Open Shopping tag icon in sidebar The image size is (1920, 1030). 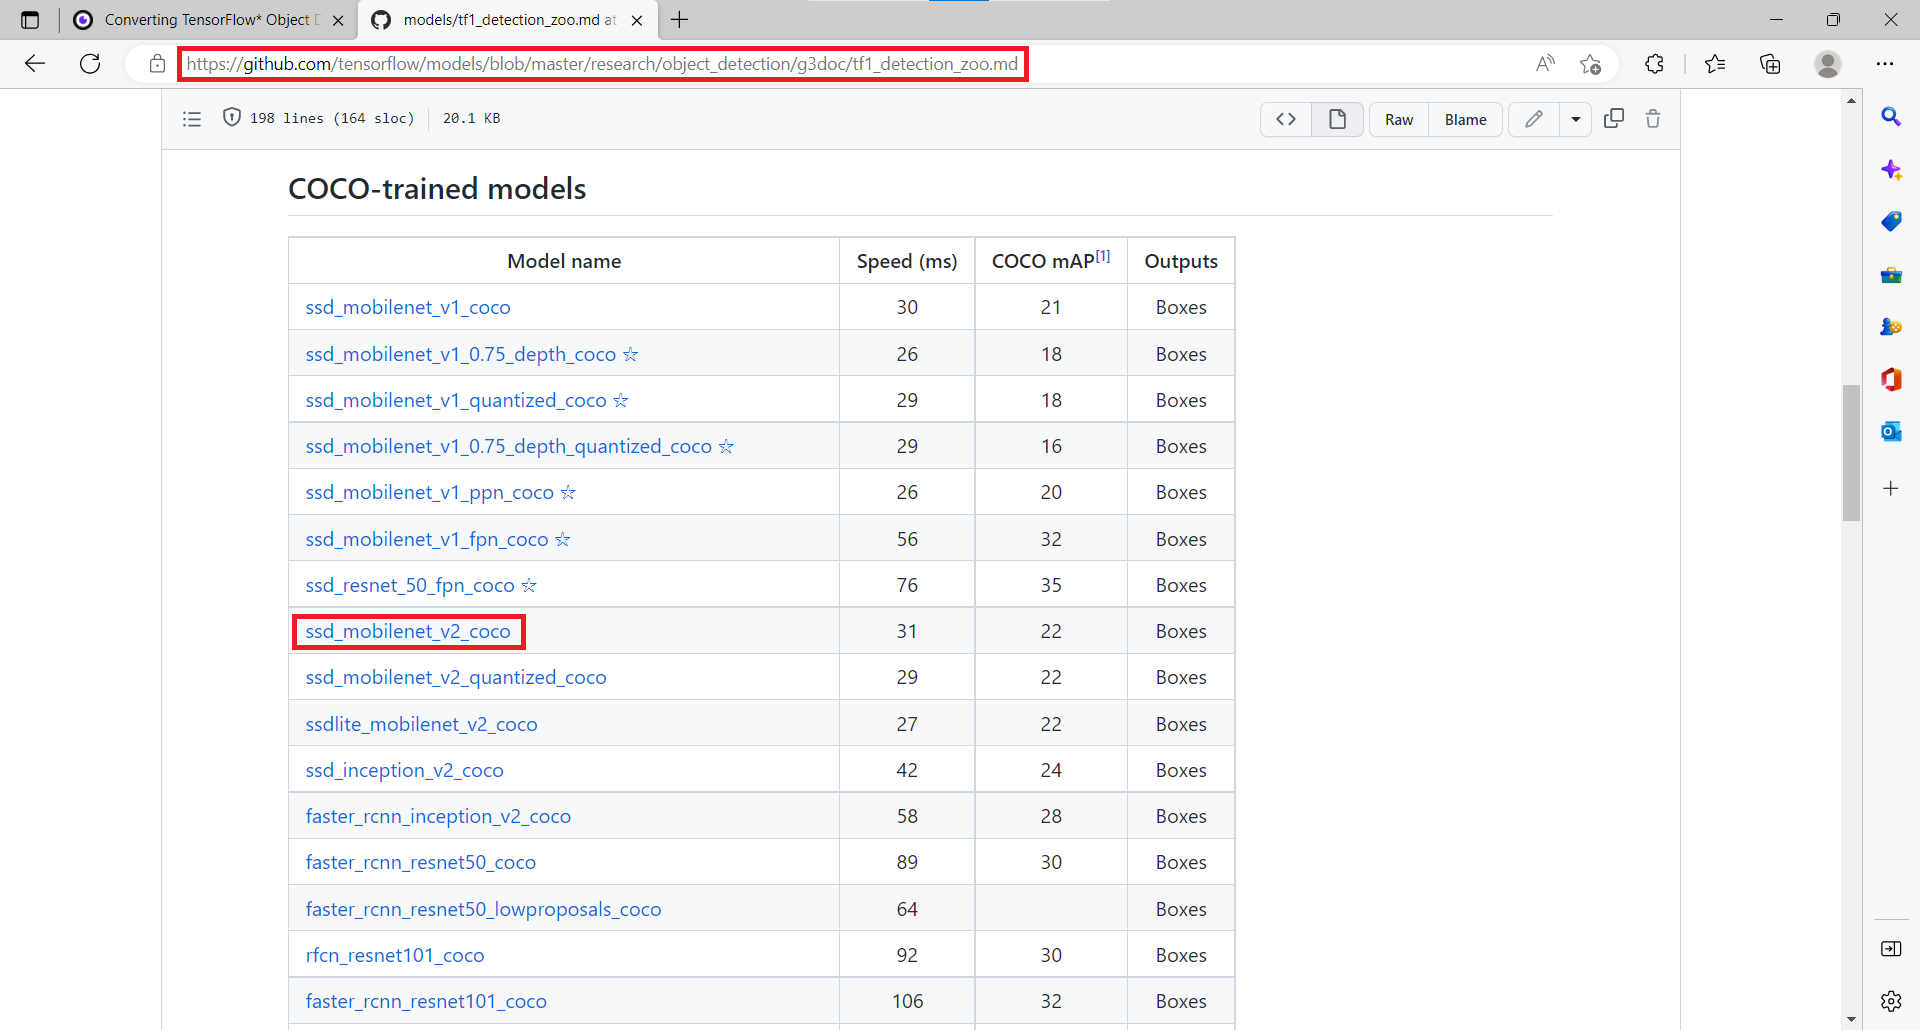pos(1891,221)
